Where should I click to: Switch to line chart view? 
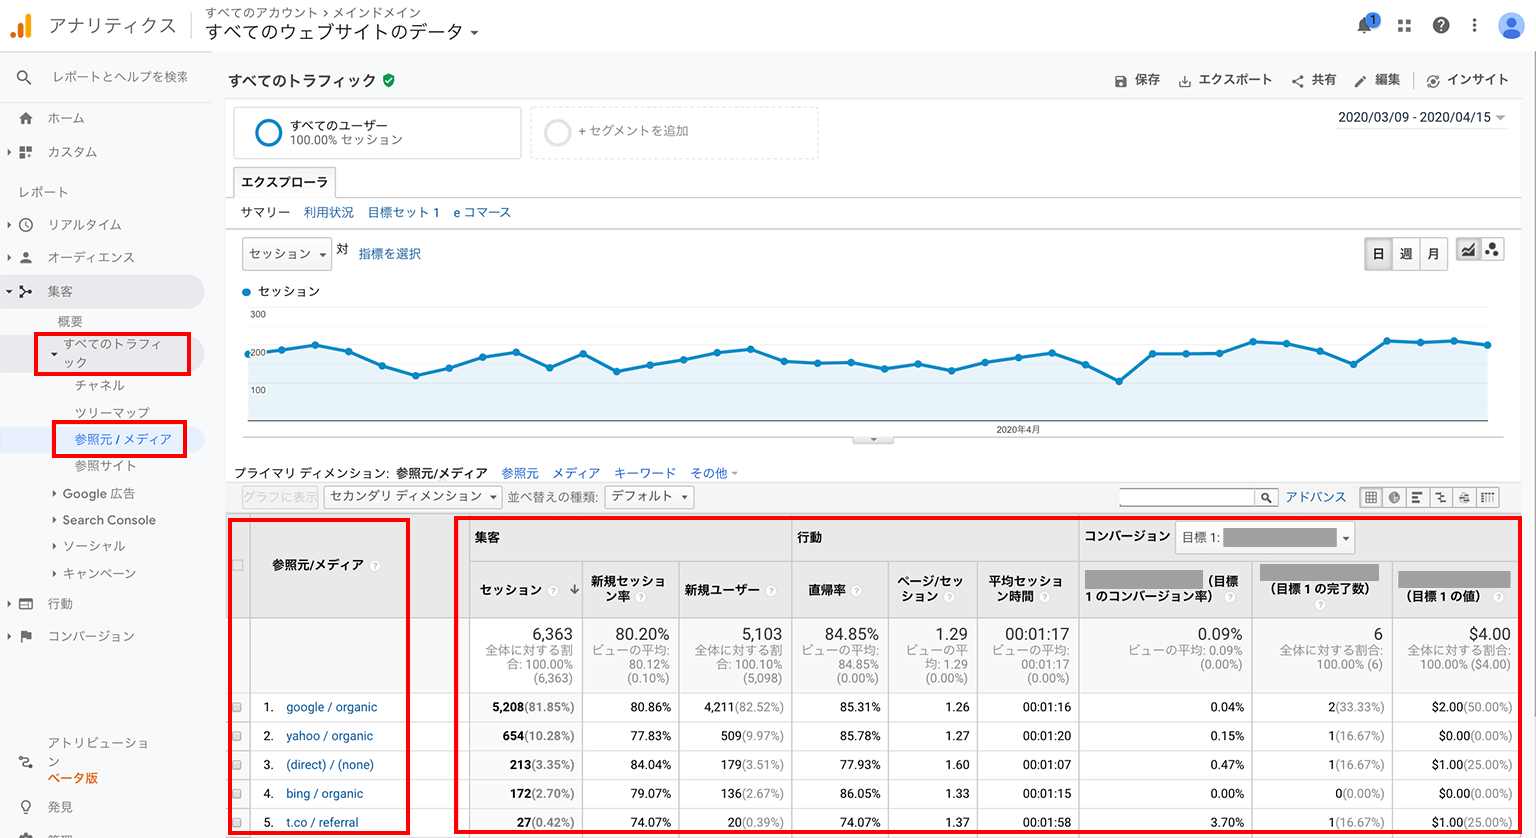pyautogui.click(x=1467, y=250)
